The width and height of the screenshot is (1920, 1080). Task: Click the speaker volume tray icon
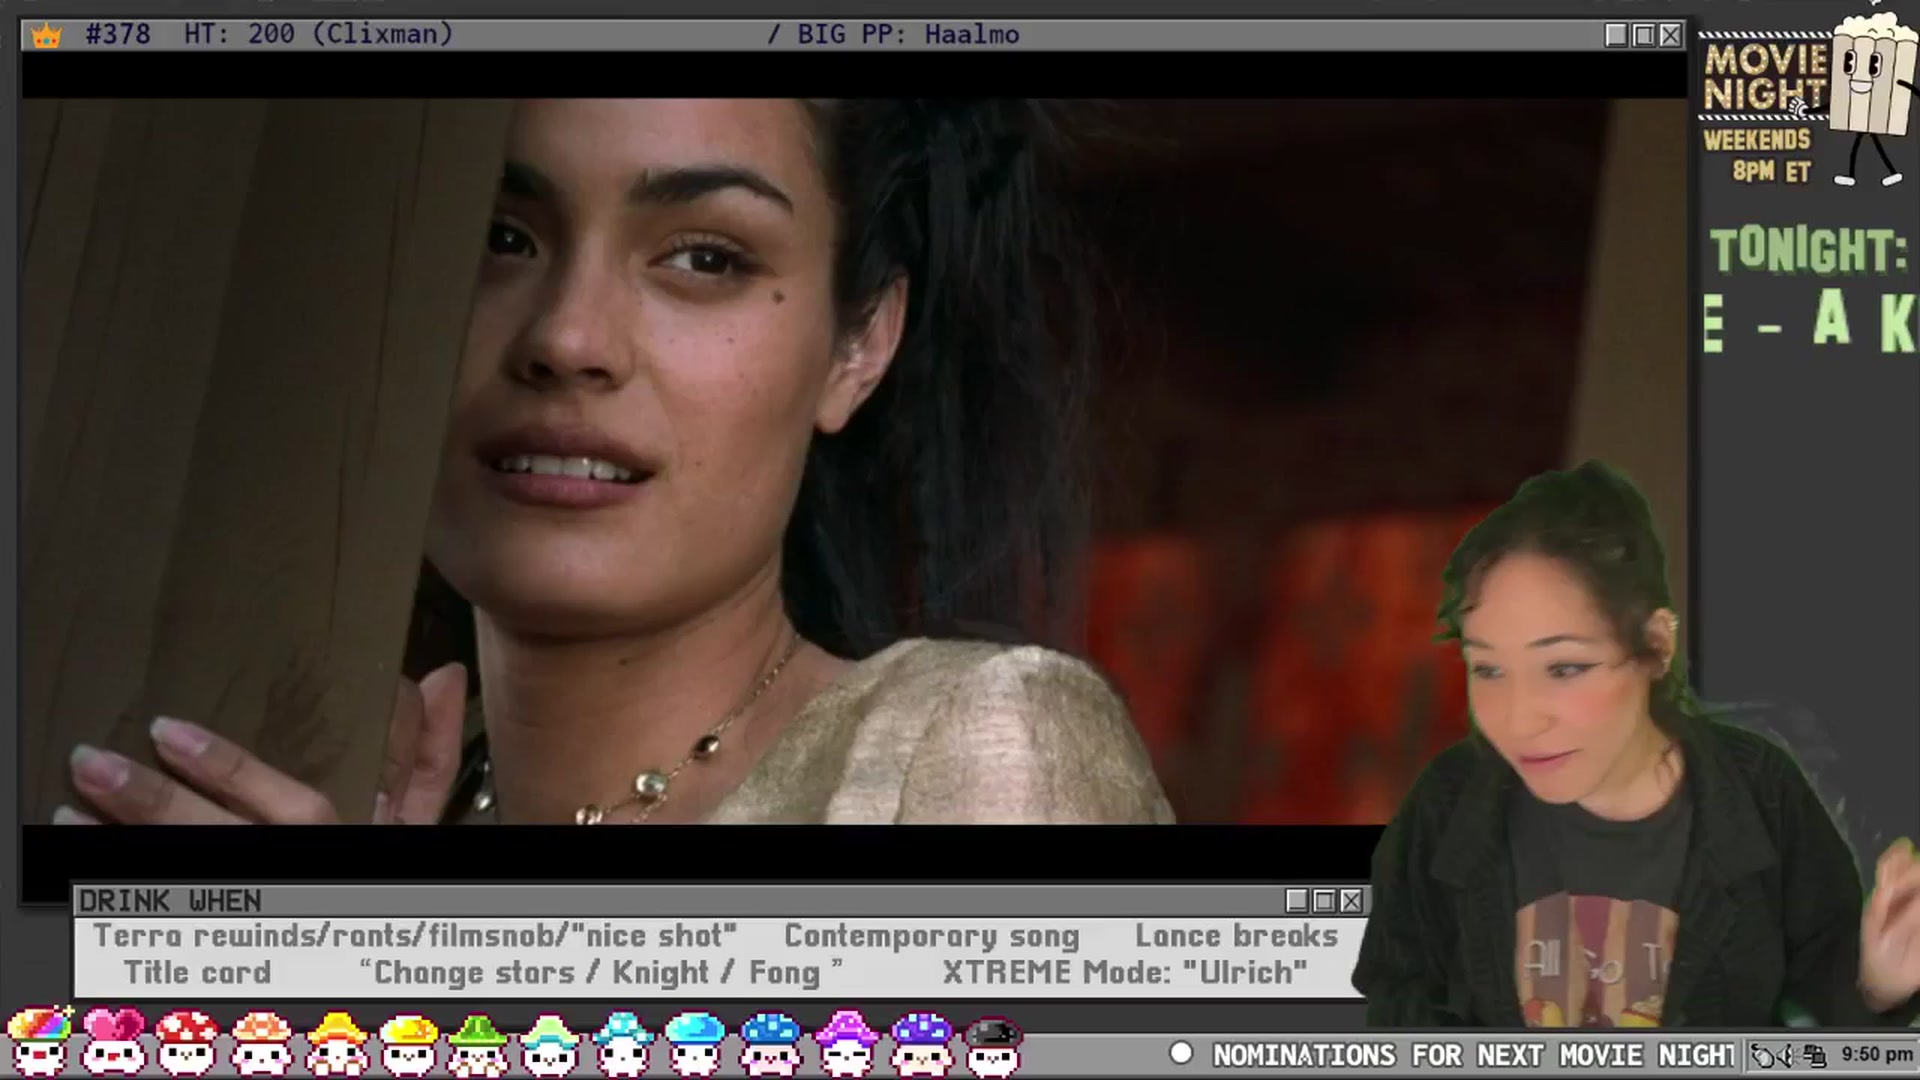pyautogui.click(x=1787, y=1055)
